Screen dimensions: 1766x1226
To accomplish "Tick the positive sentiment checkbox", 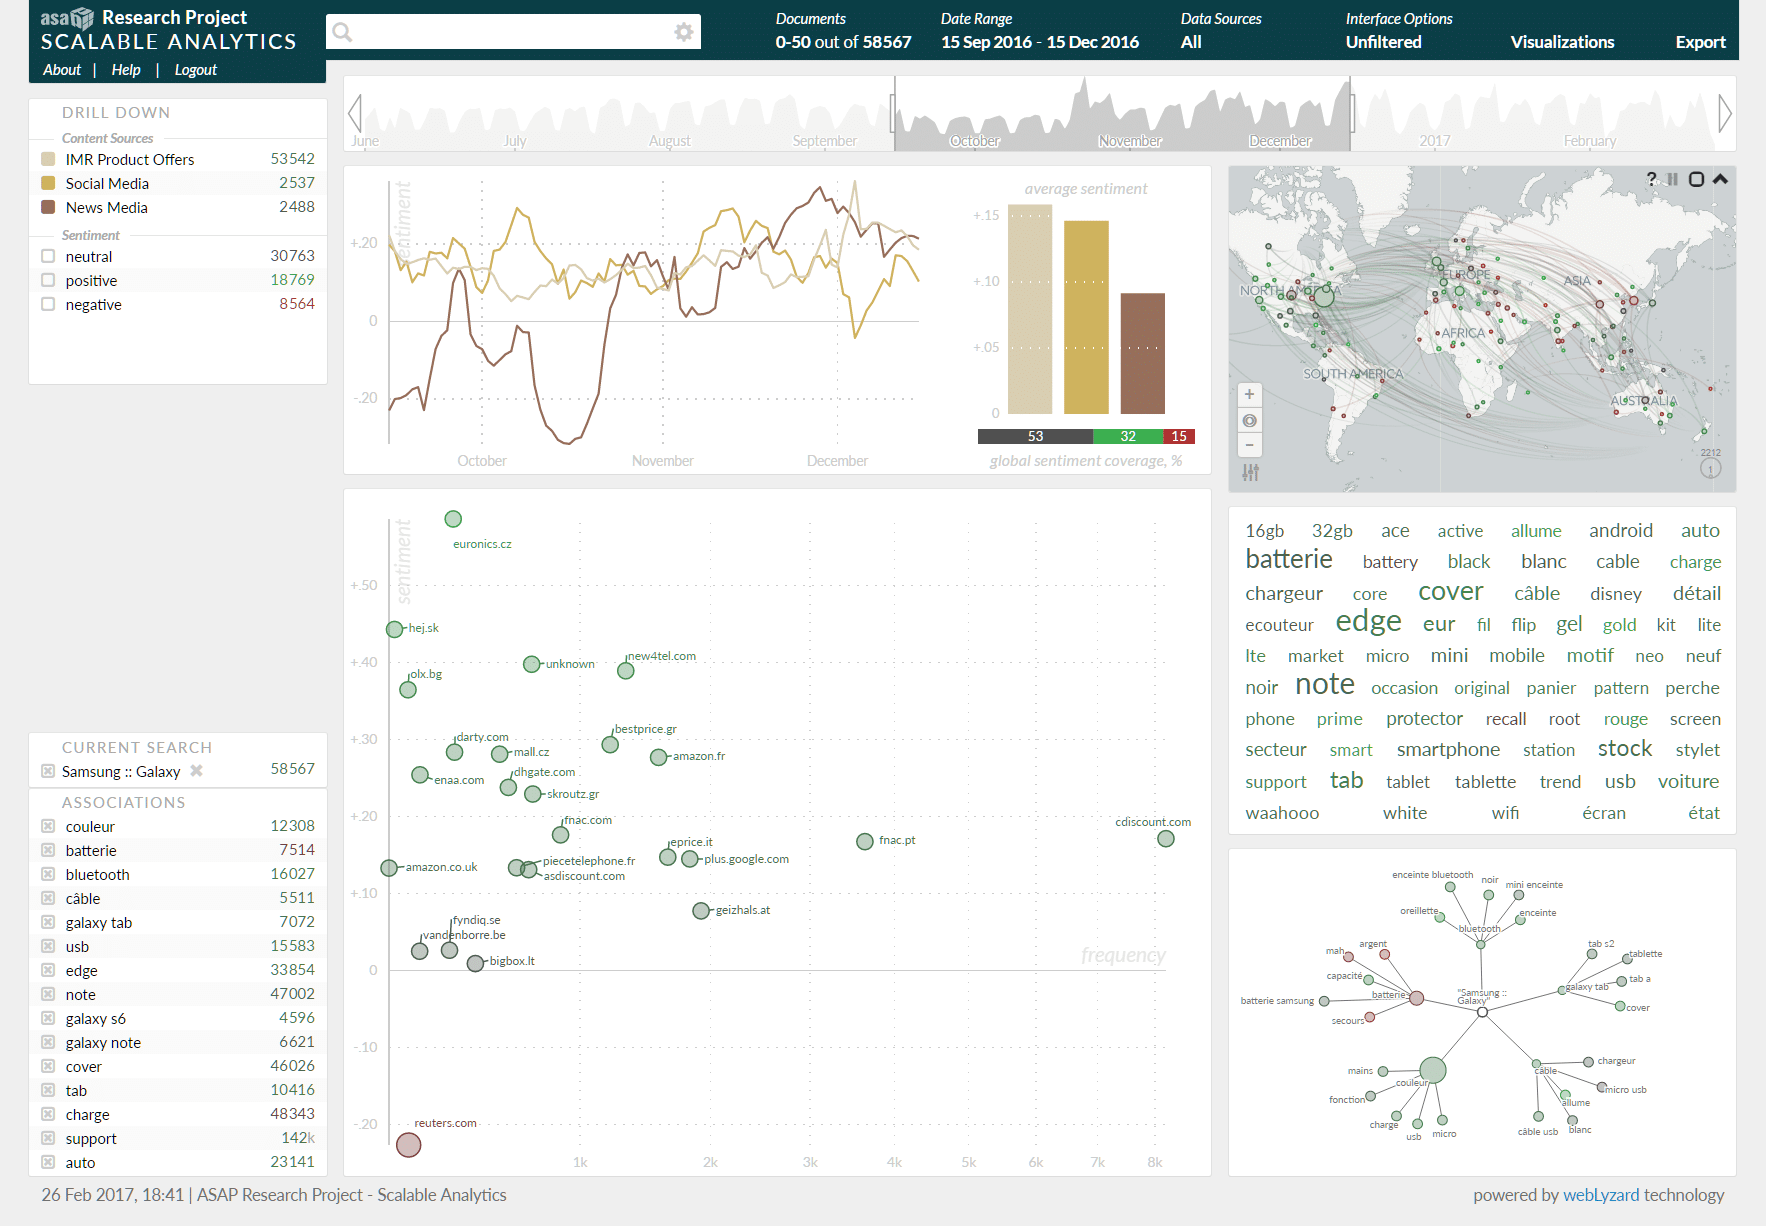I will point(48,280).
